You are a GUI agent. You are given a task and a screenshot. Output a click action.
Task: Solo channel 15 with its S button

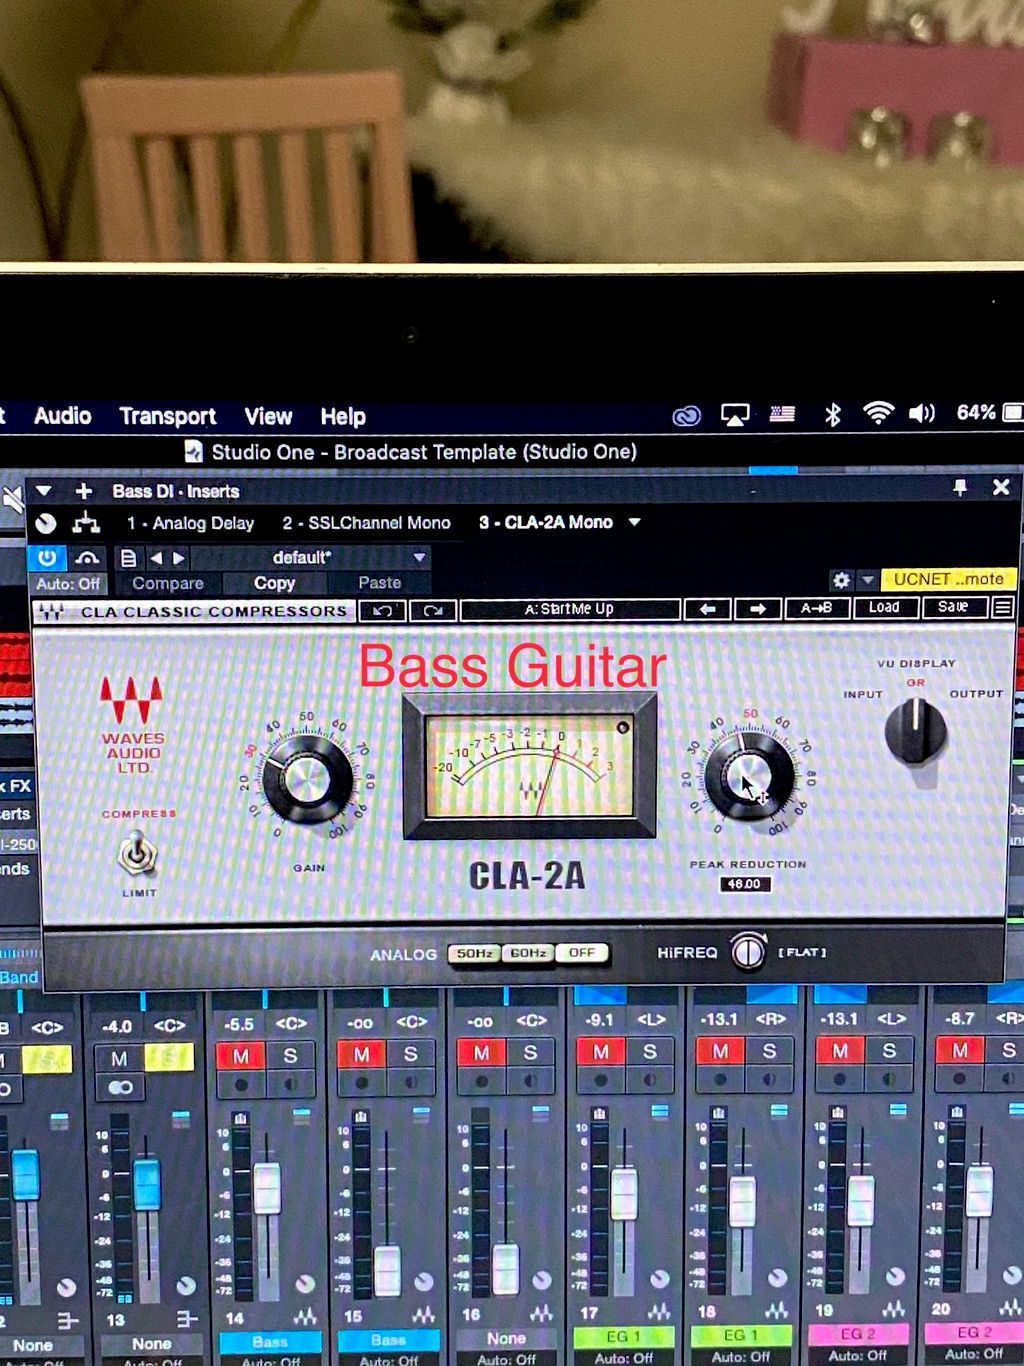pos(410,1054)
